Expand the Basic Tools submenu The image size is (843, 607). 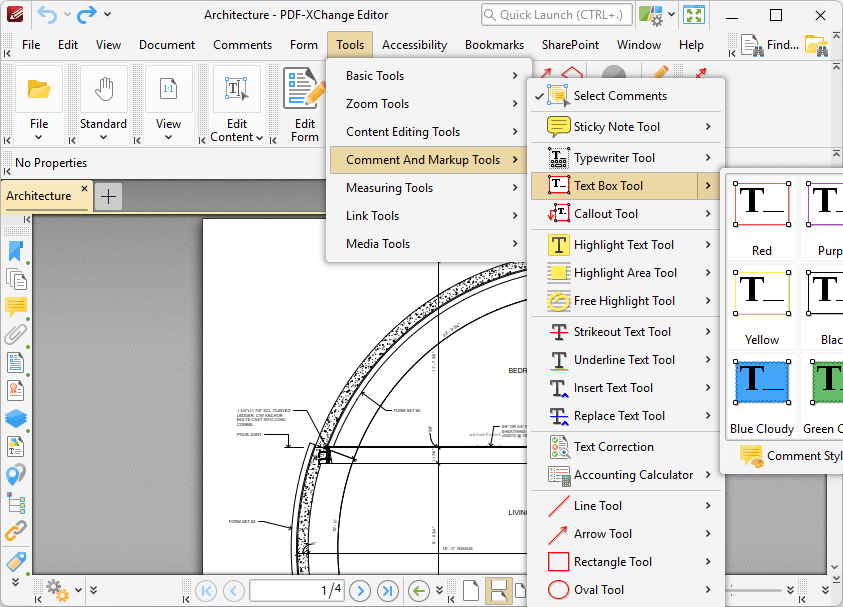(x=428, y=76)
